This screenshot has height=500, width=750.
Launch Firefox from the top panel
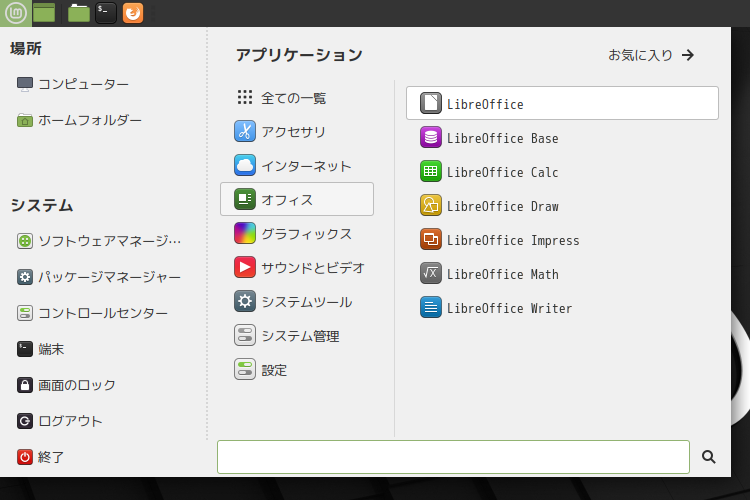coord(133,13)
